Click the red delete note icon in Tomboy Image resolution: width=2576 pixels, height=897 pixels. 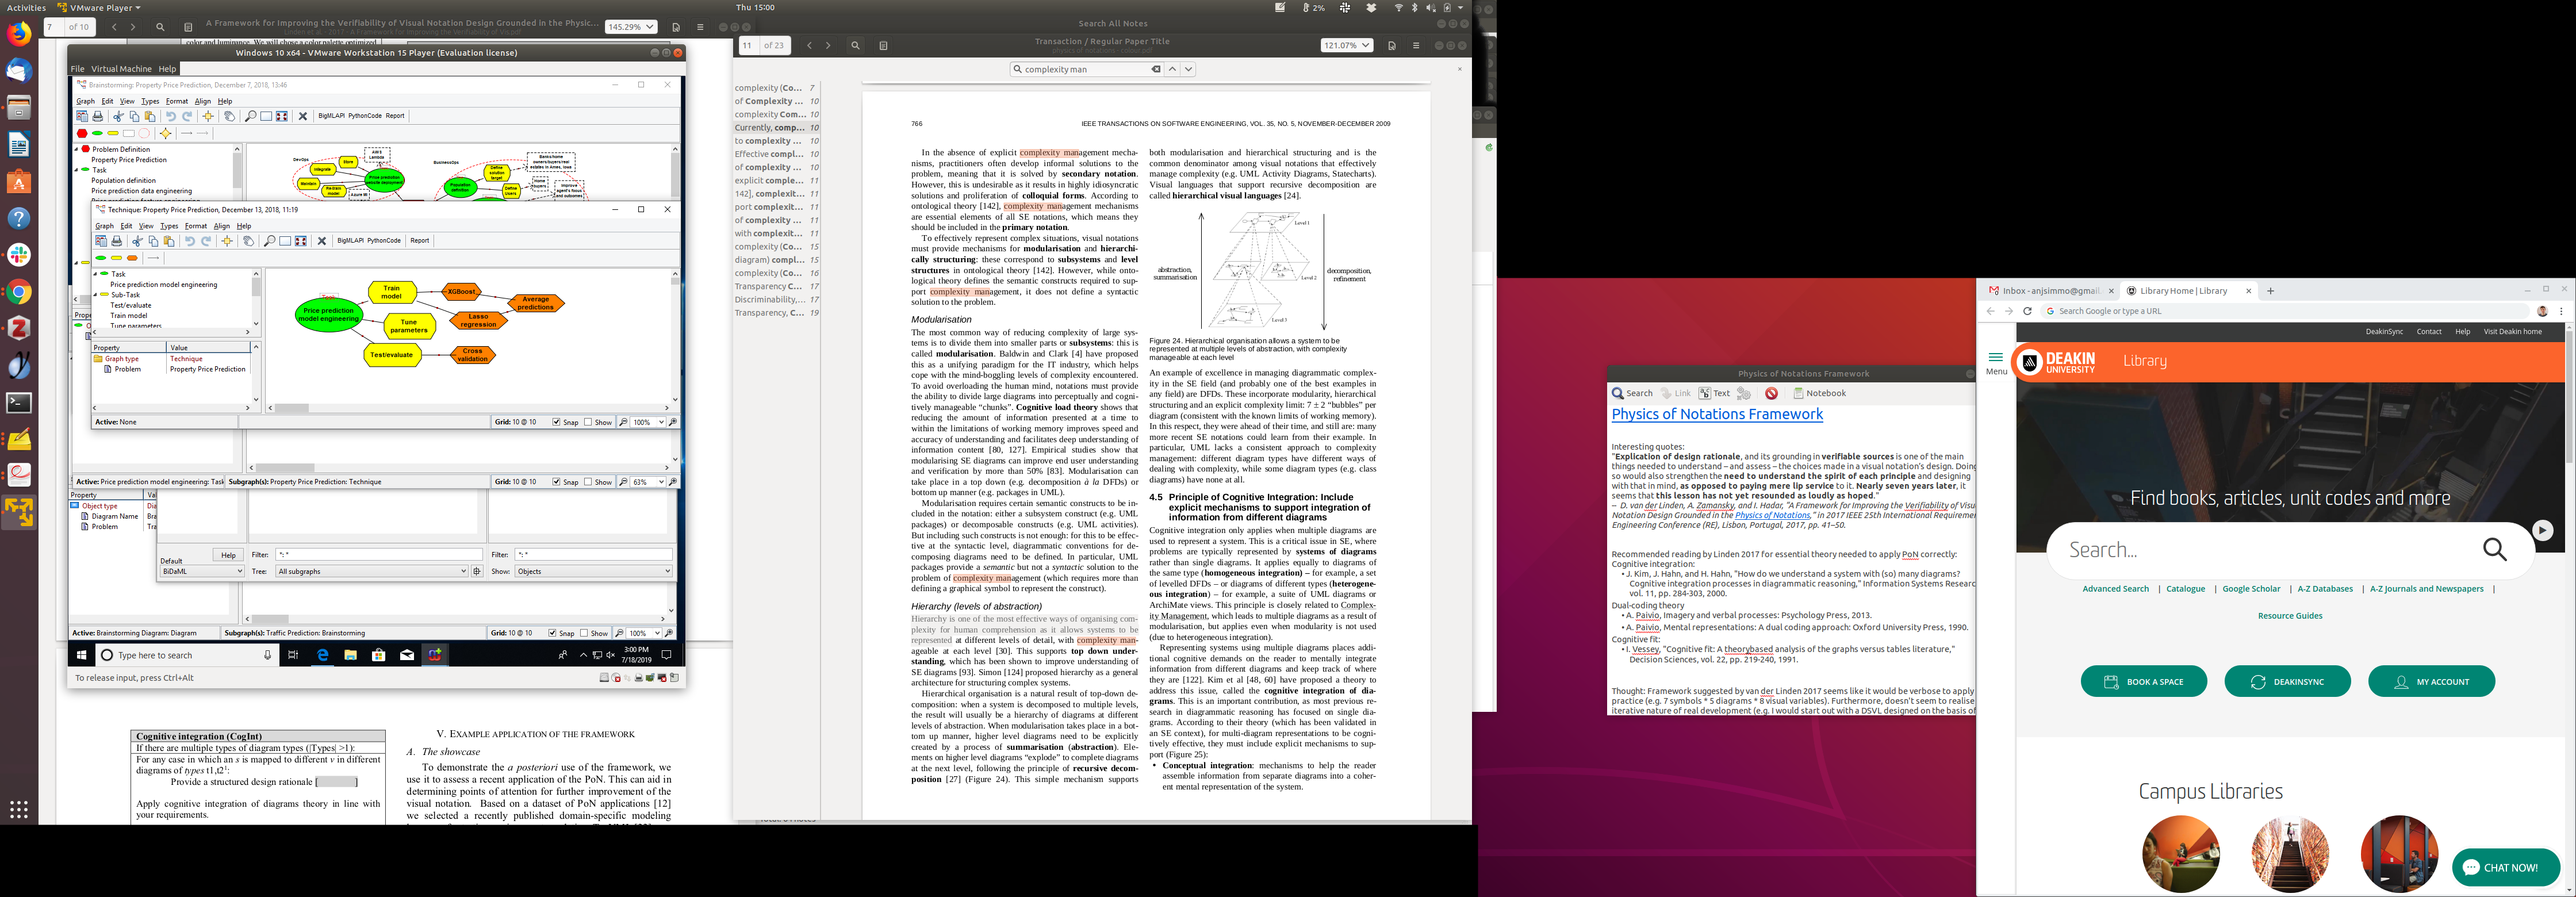tap(1771, 394)
